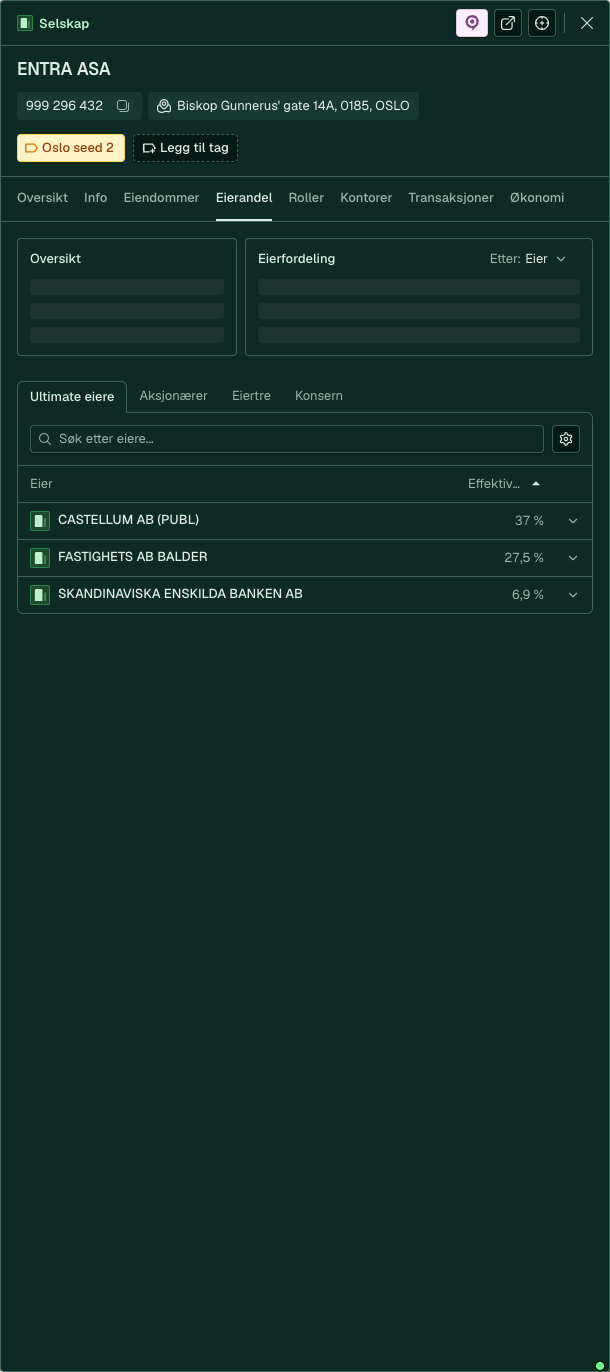Go to the Transaksjoner tab
610x1372 pixels.
451,198
